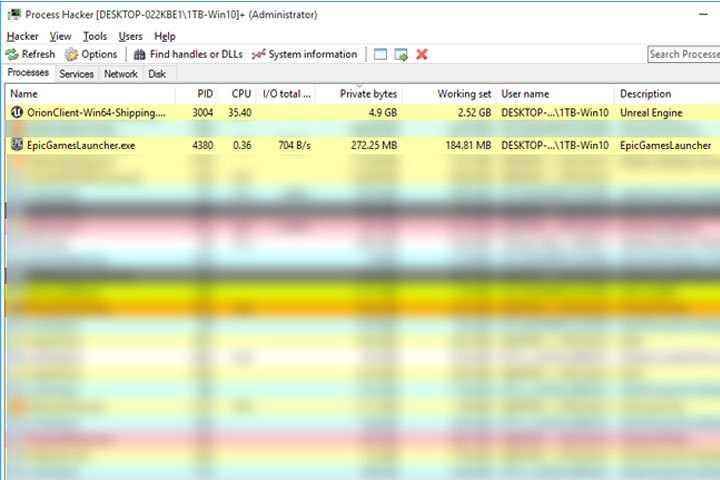The image size is (720, 480).
Task: Click the Unreal Engine icon of OrionClient row
Action: 17,112
